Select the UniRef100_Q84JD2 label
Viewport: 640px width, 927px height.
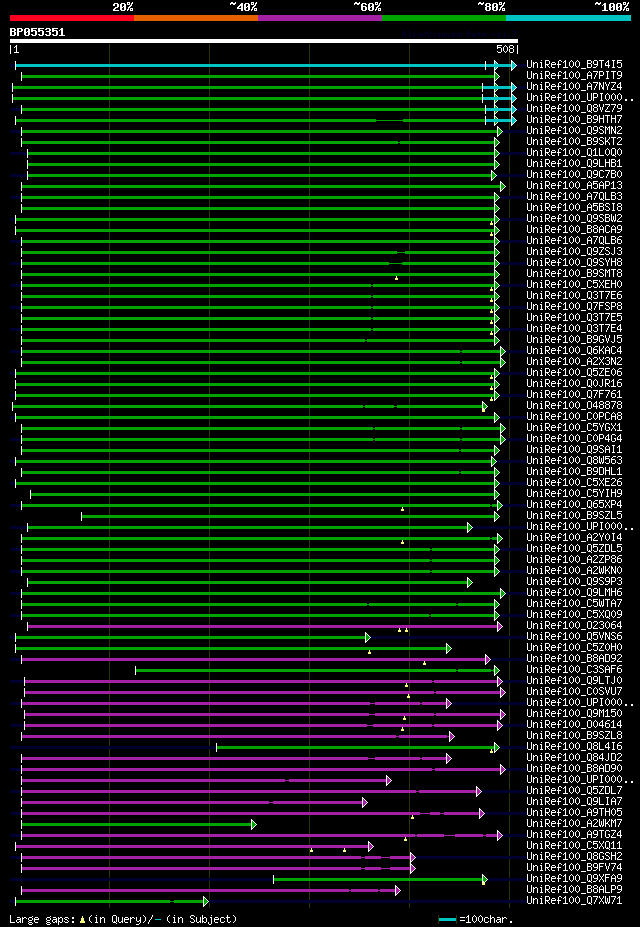tap(574, 757)
